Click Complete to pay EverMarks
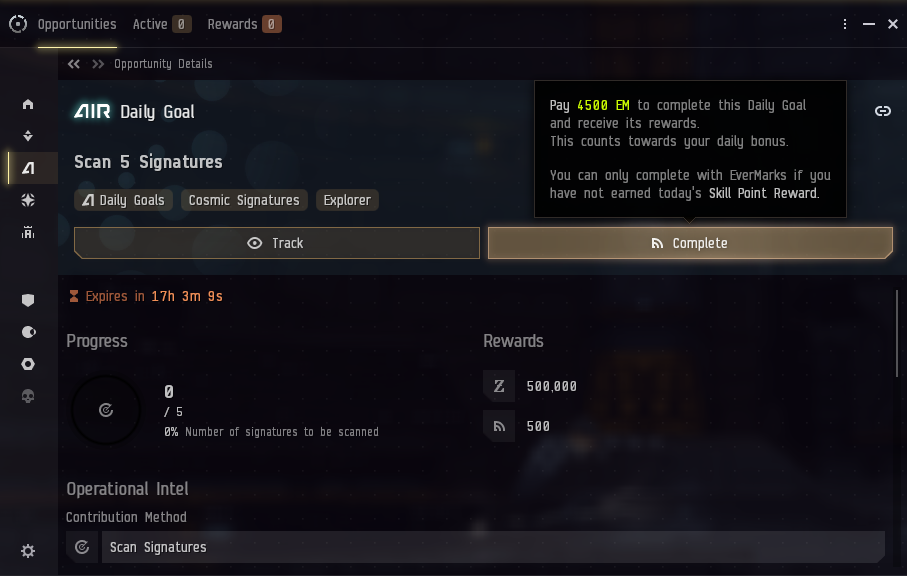This screenshot has height=576, width=907. (x=690, y=243)
